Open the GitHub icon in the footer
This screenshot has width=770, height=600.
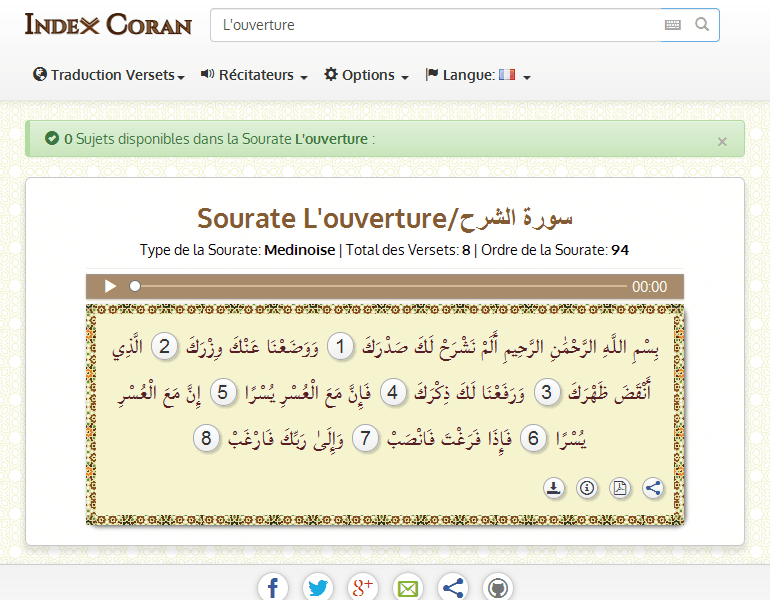click(498, 587)
